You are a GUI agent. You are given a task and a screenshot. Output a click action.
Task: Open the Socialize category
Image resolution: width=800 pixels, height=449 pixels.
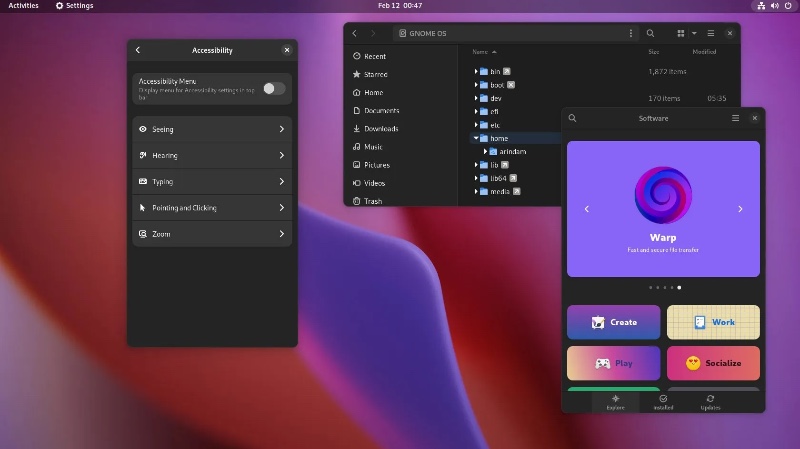[x=713, y=363]
